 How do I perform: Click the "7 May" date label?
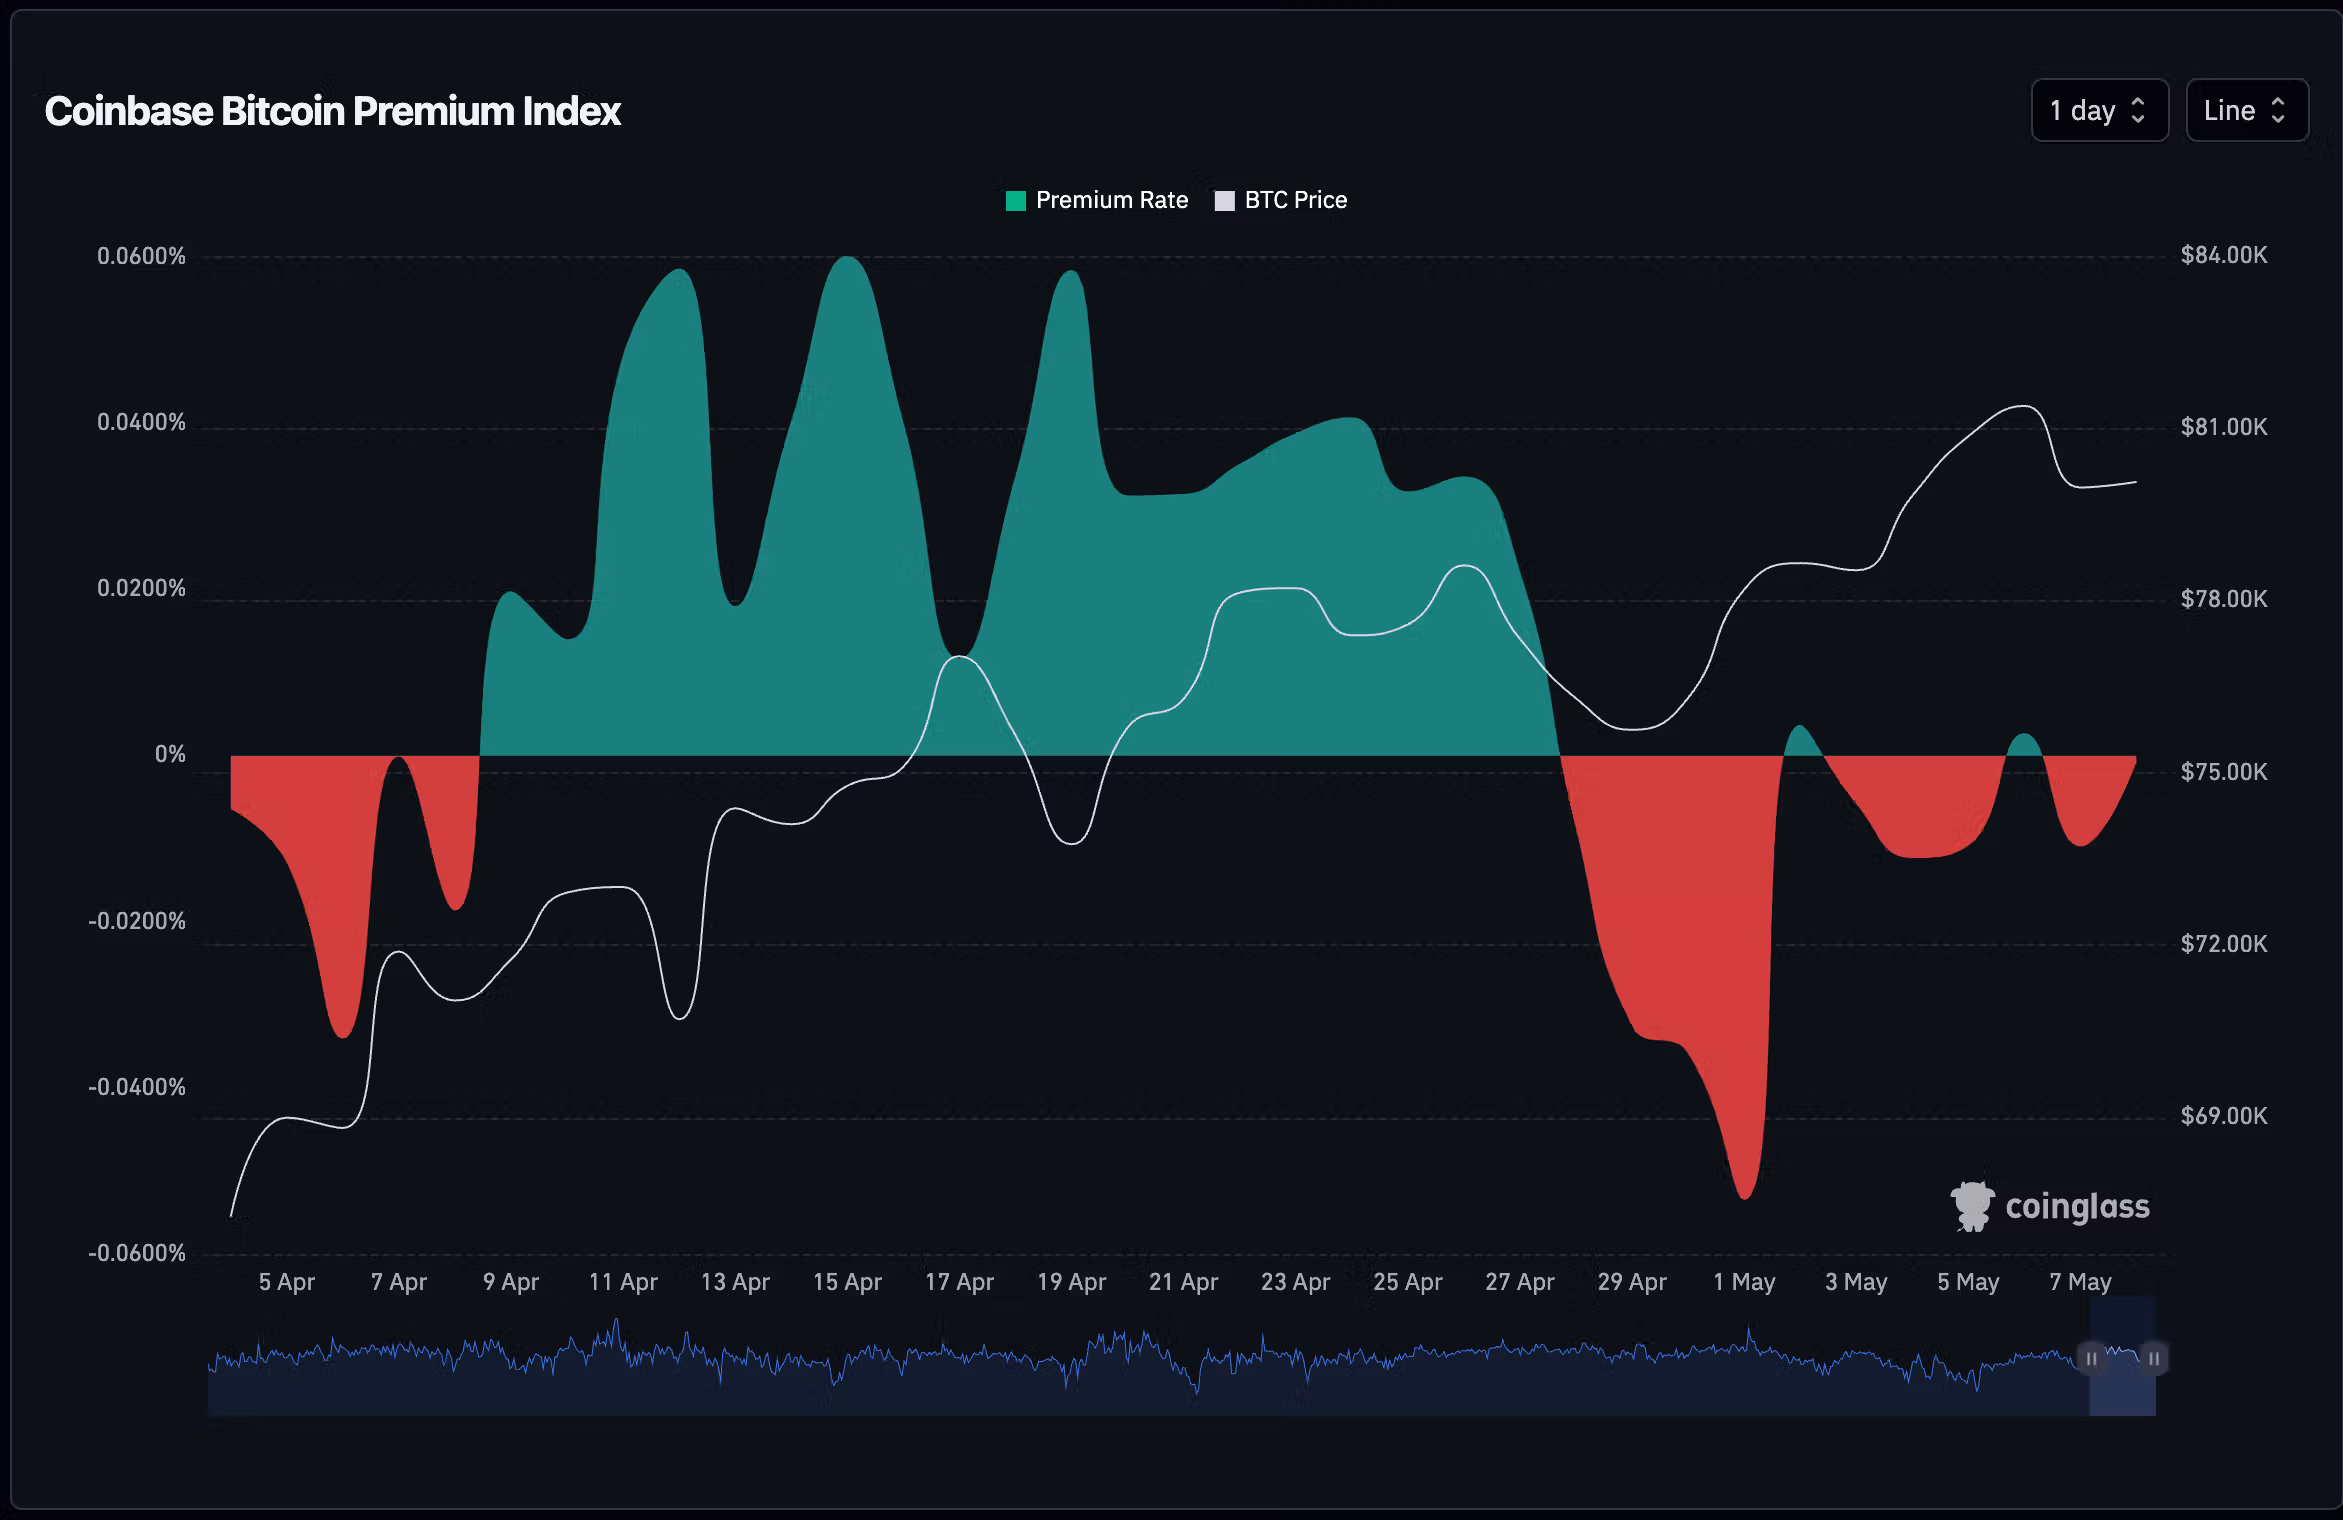pos(2080,1282)
